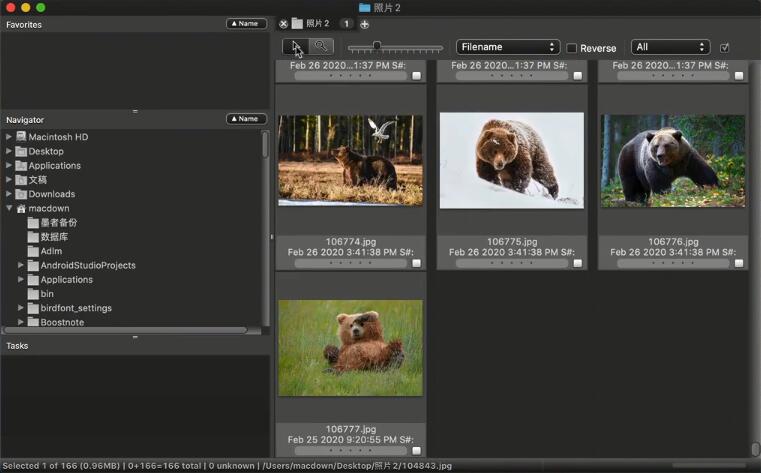Collapse the macdown tree node
The image size is (761, 473).
[9, 208]
